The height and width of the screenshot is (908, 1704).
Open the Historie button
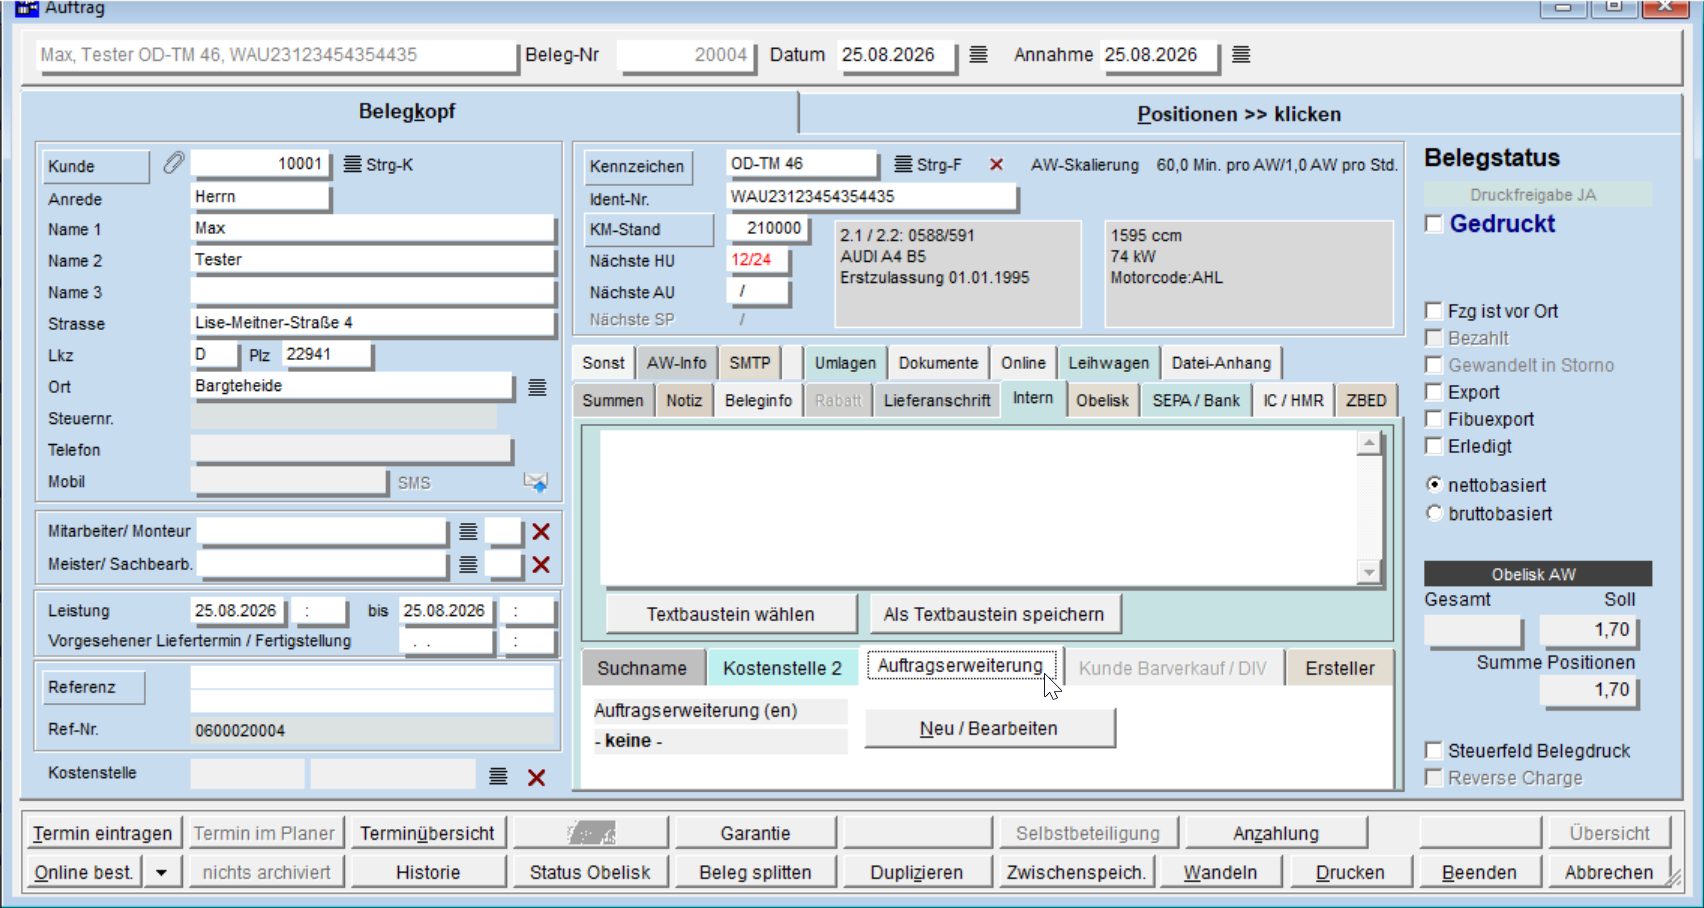(x=428, y=872)
